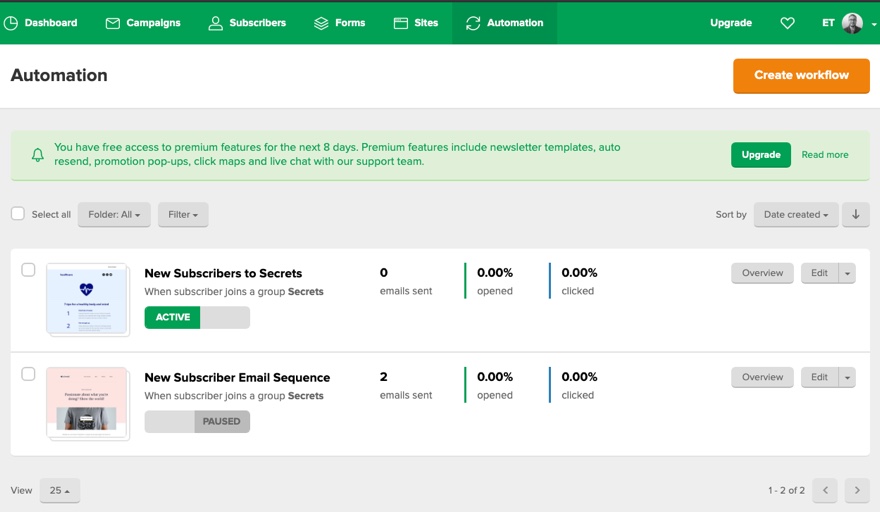Expand the Folder: All dropdown
This screenshot has width=880, height=512.
coord(114,214)
